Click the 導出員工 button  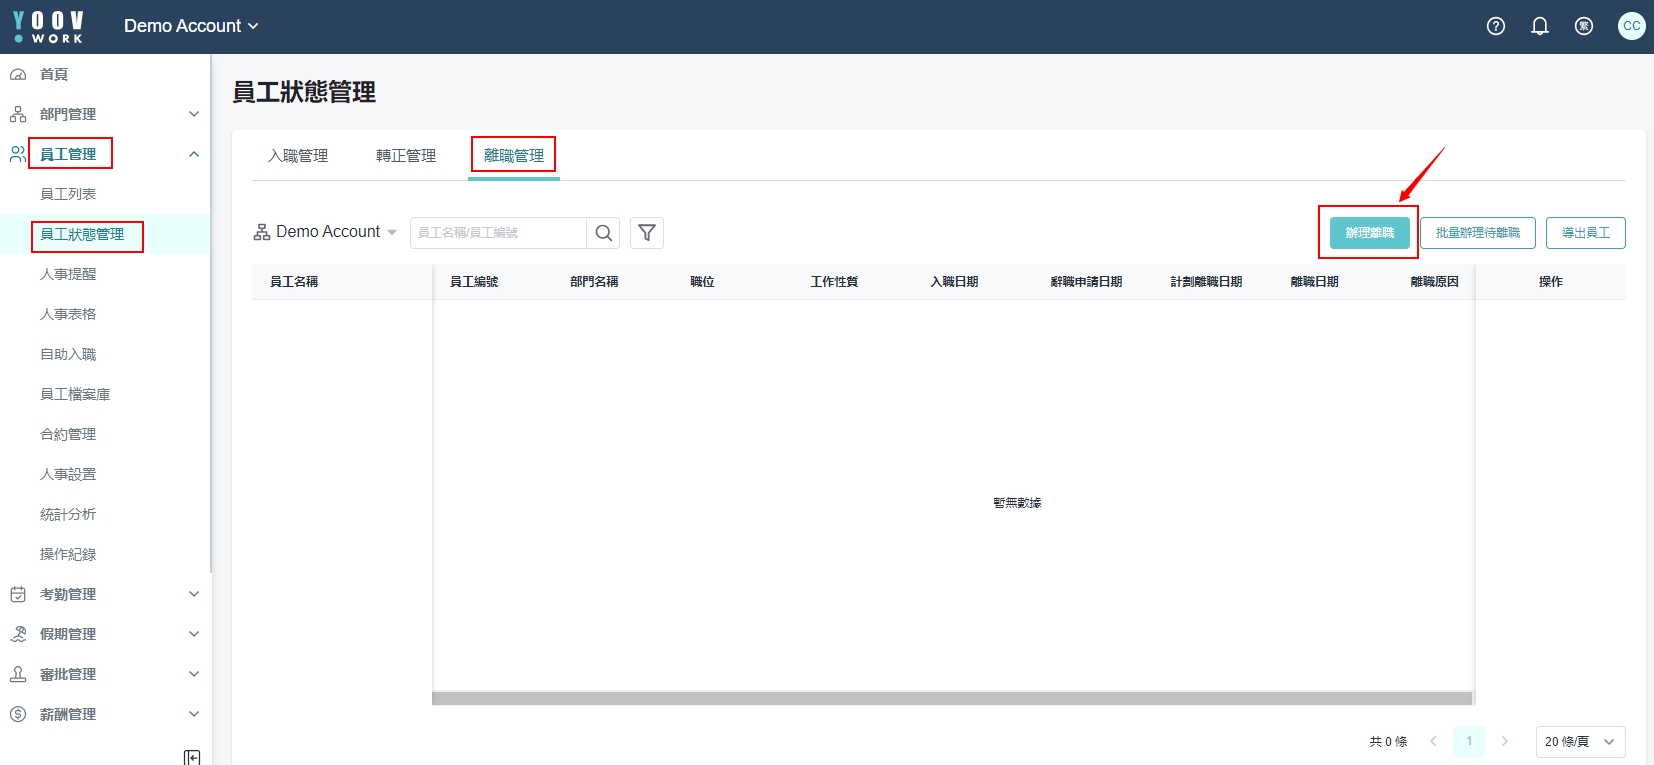pyautogui.click(x=1585, y=233)
